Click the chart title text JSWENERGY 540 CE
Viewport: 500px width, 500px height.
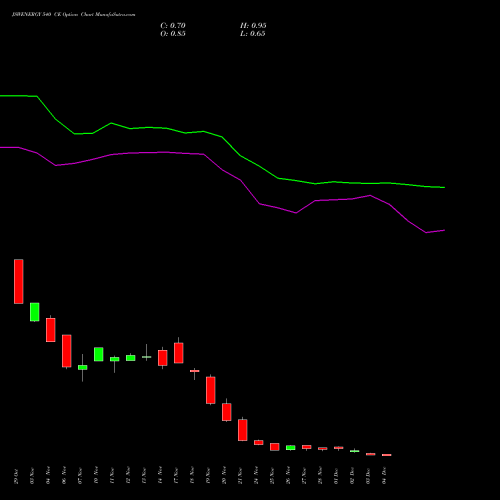(37, 15)
